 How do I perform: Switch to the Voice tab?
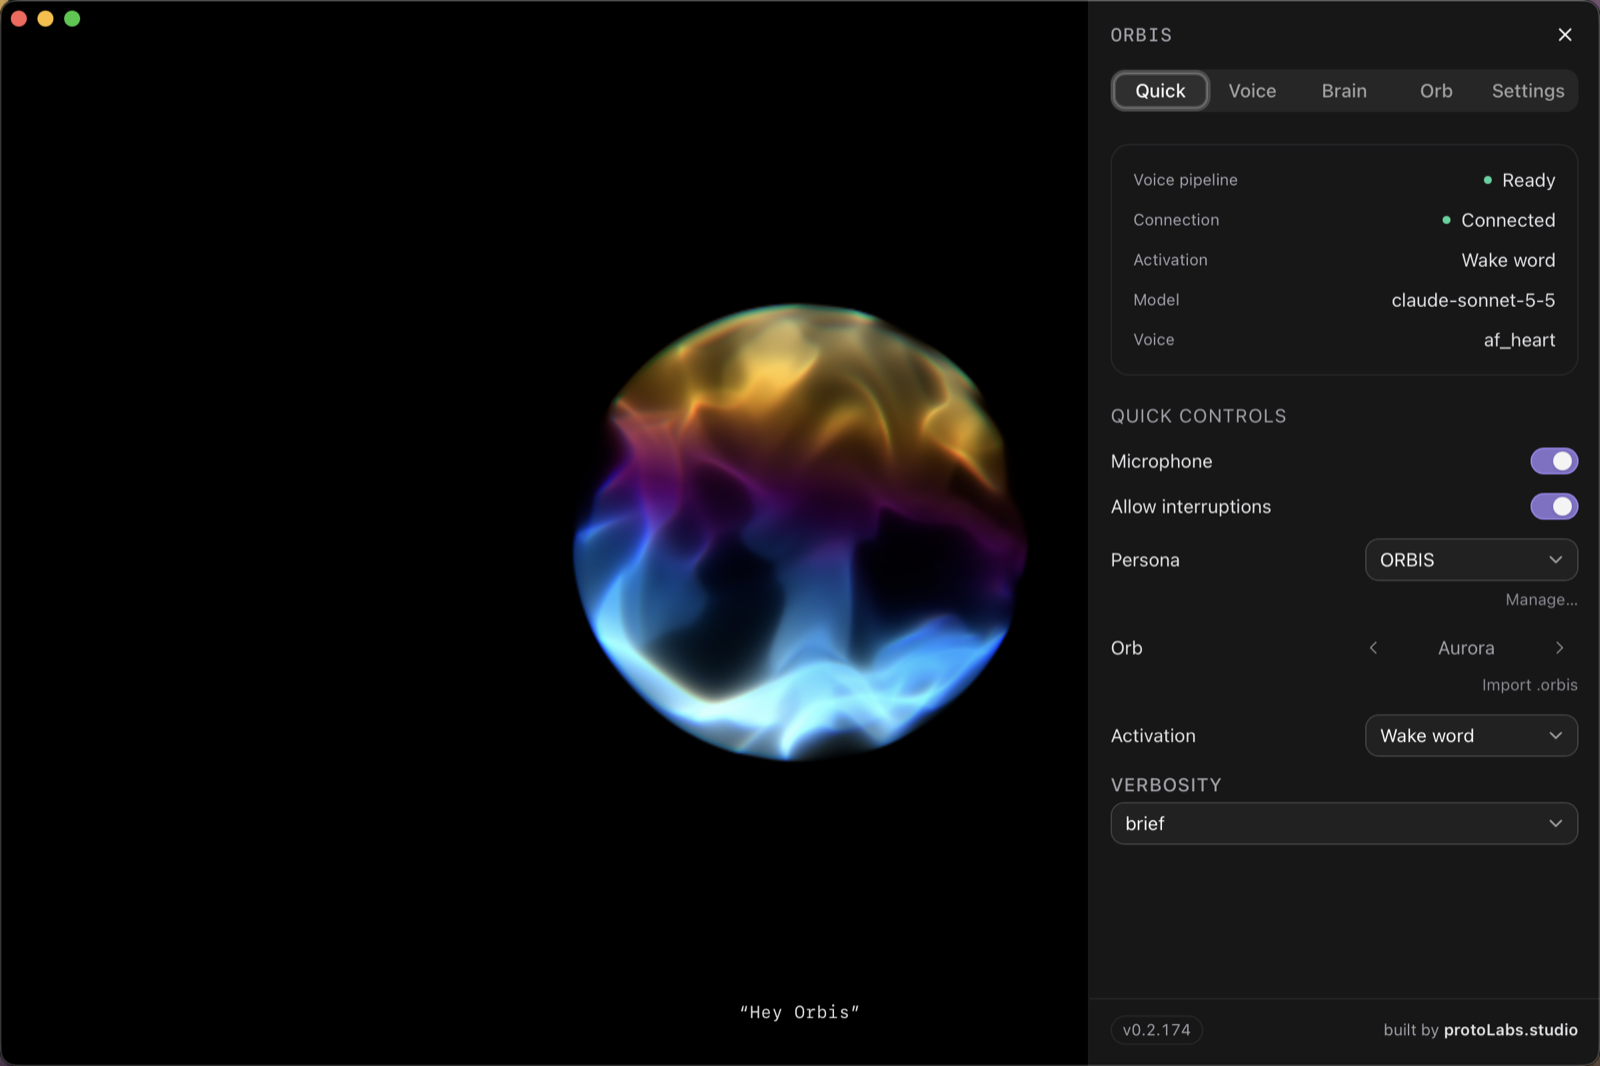(x=1252, y=91)
